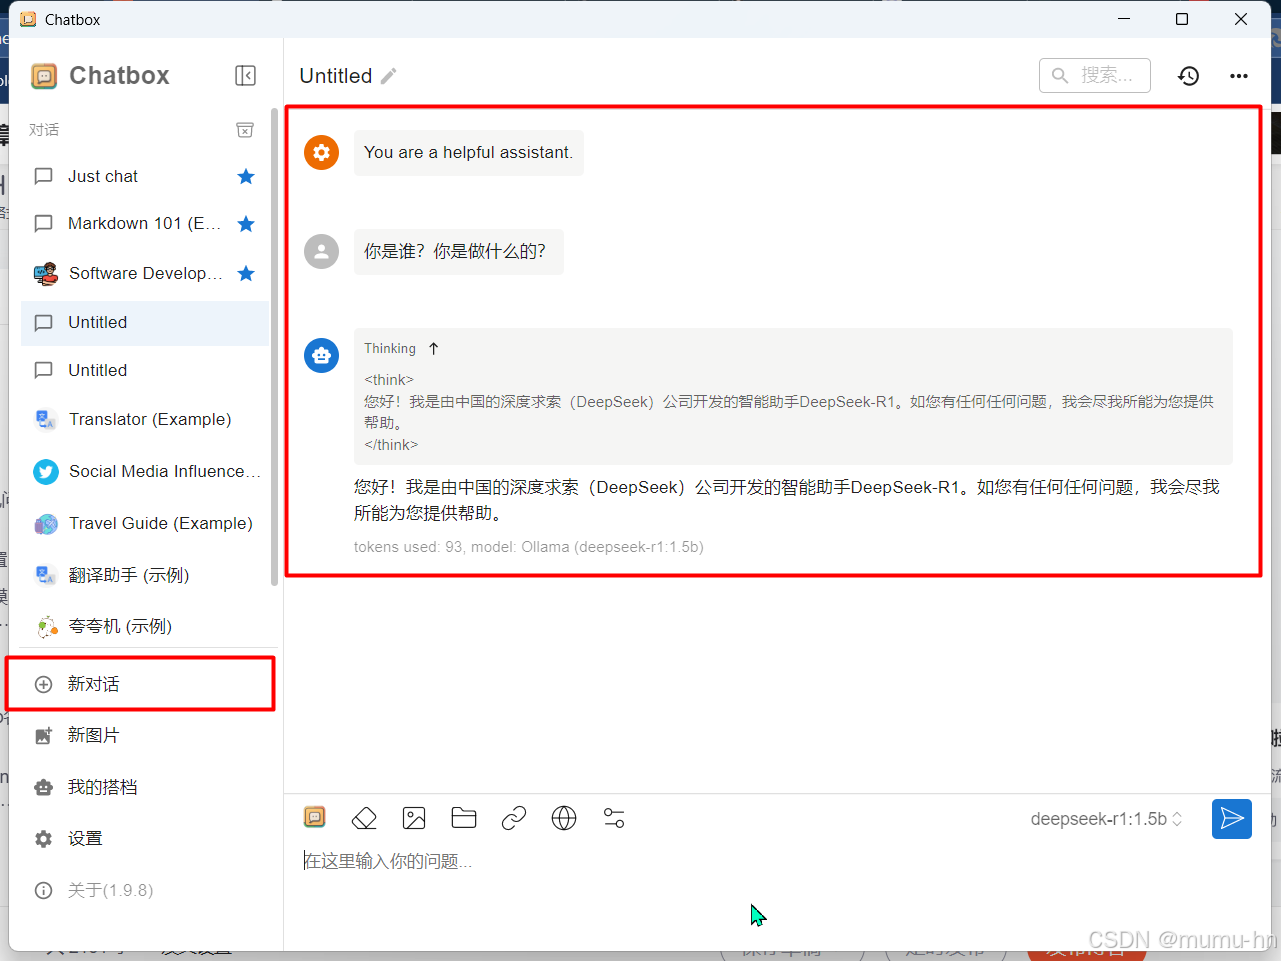Viewport: 1281px width, 961px height.
Task: Click the sidebar conversation list scrollbar
Action: (274, 346)
